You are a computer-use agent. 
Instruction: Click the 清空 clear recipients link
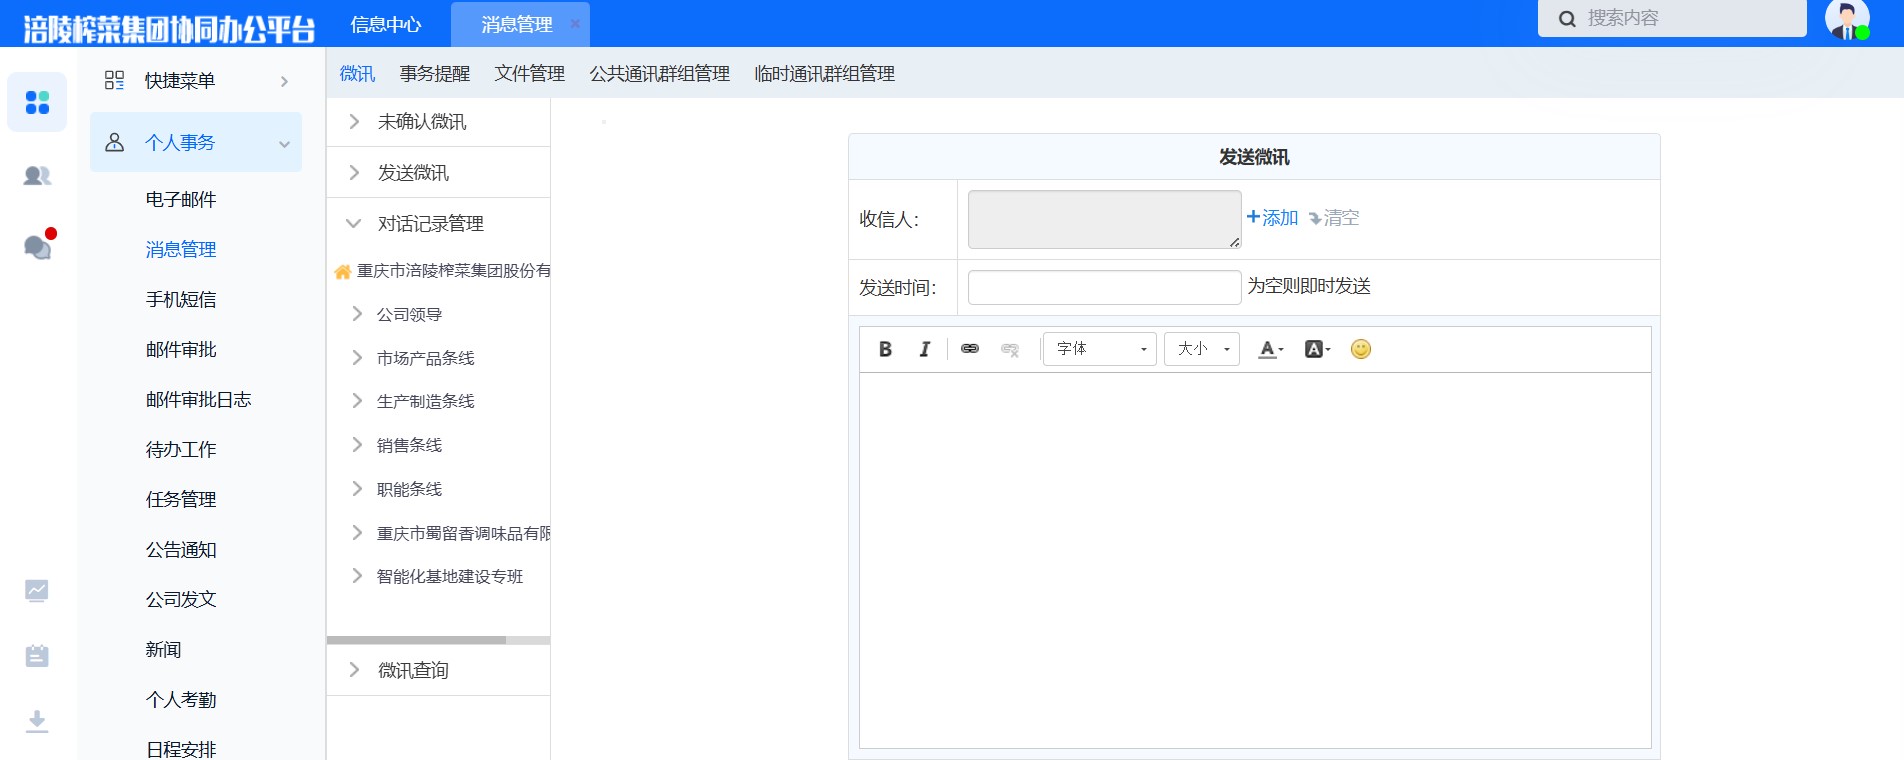1334,218
